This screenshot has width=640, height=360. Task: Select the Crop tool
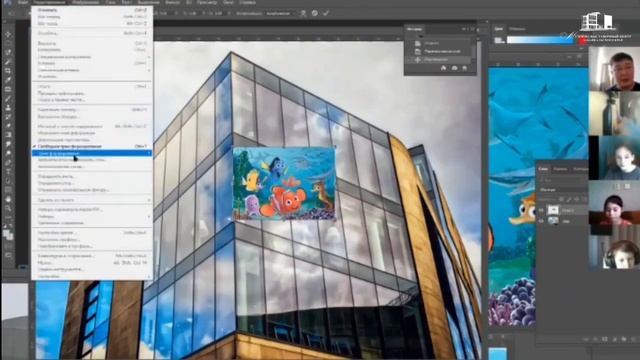(8, 71)
